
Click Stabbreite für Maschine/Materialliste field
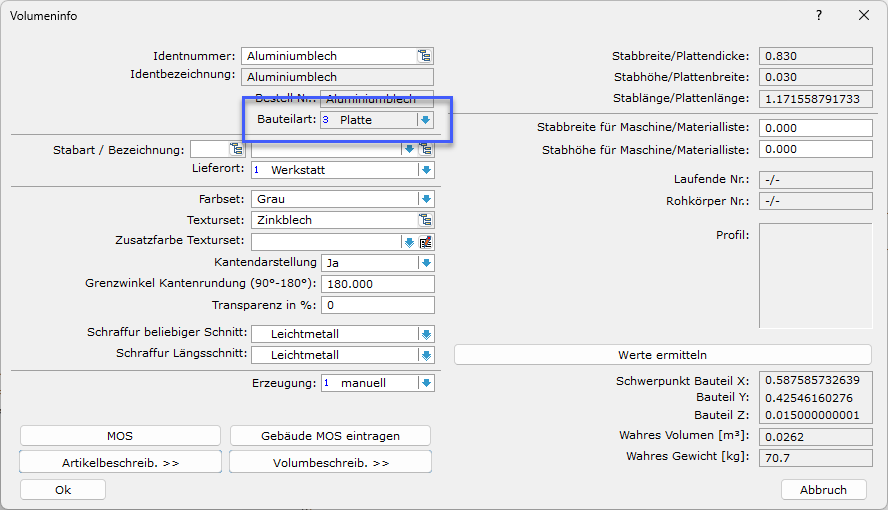click(815, 128)
